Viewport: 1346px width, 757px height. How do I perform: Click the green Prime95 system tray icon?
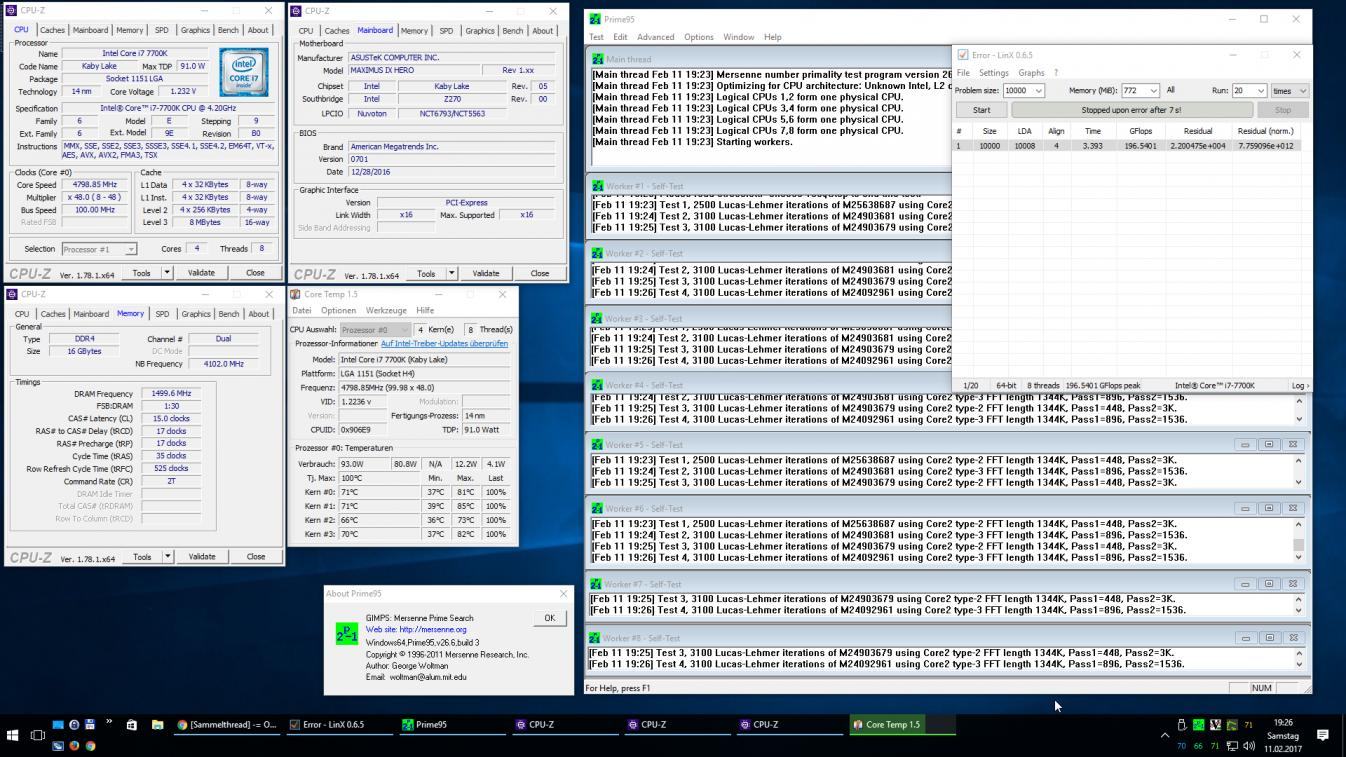point(1198,725)
